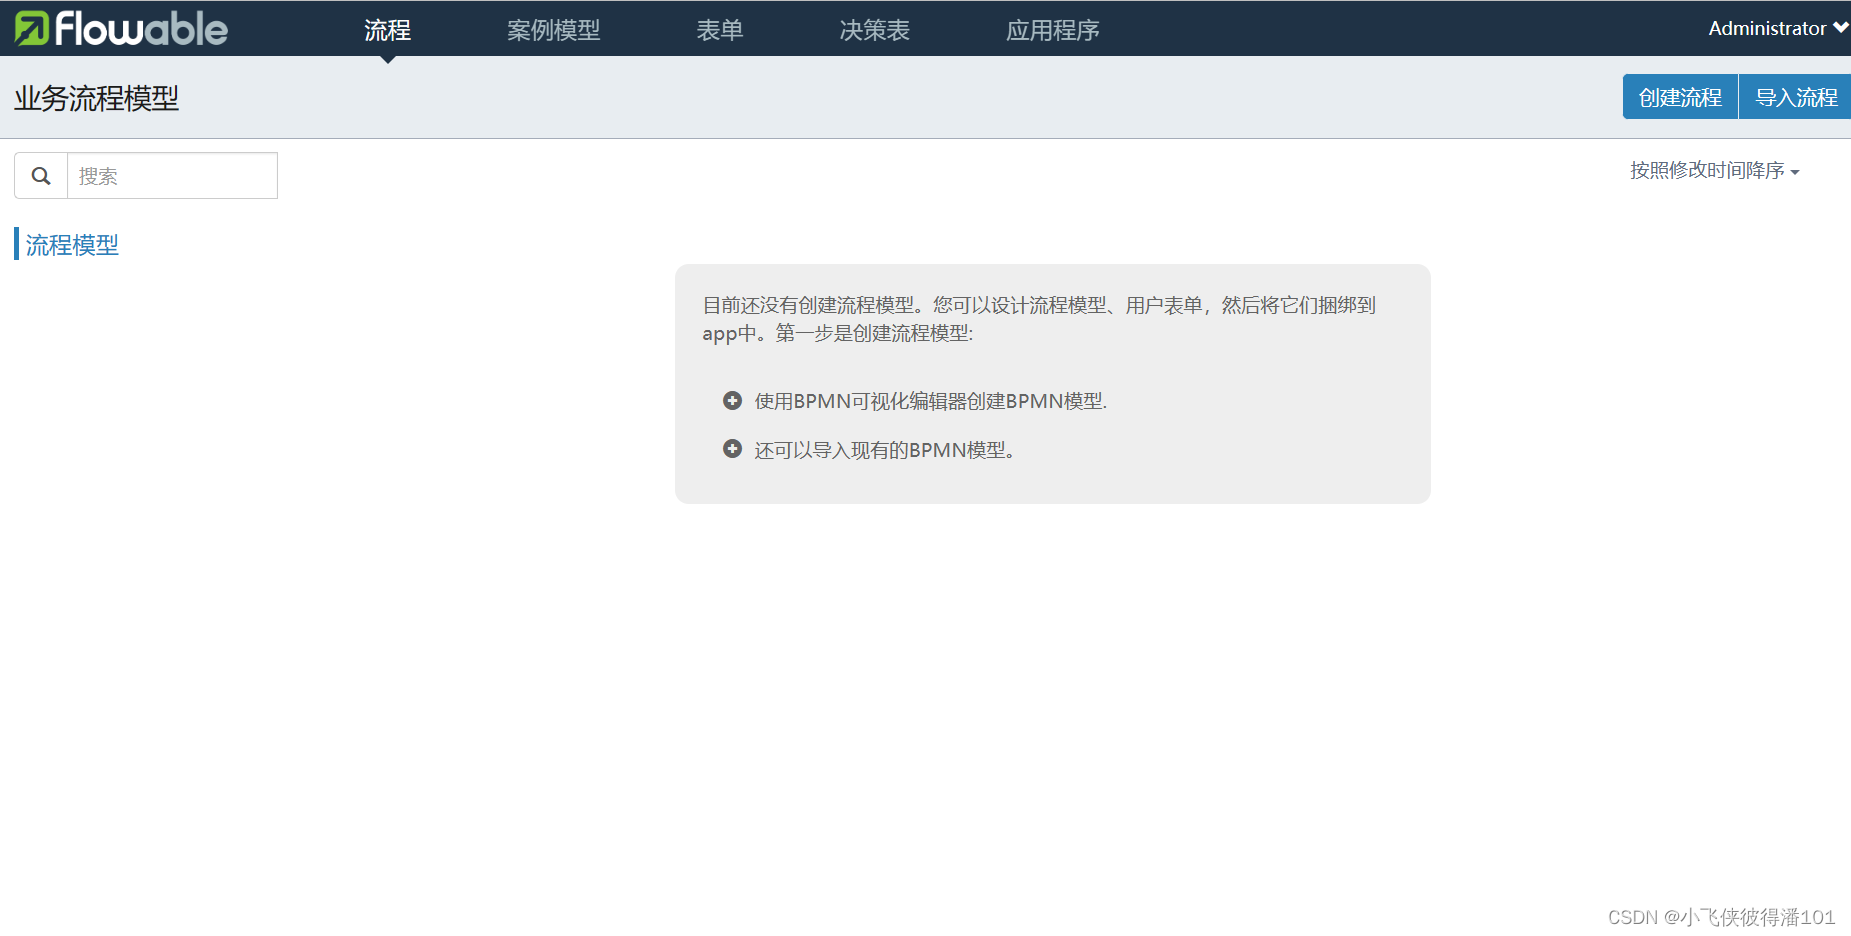1851x936 pixels.
Task: Open the 流程 tab
Action: pos(387,30)
